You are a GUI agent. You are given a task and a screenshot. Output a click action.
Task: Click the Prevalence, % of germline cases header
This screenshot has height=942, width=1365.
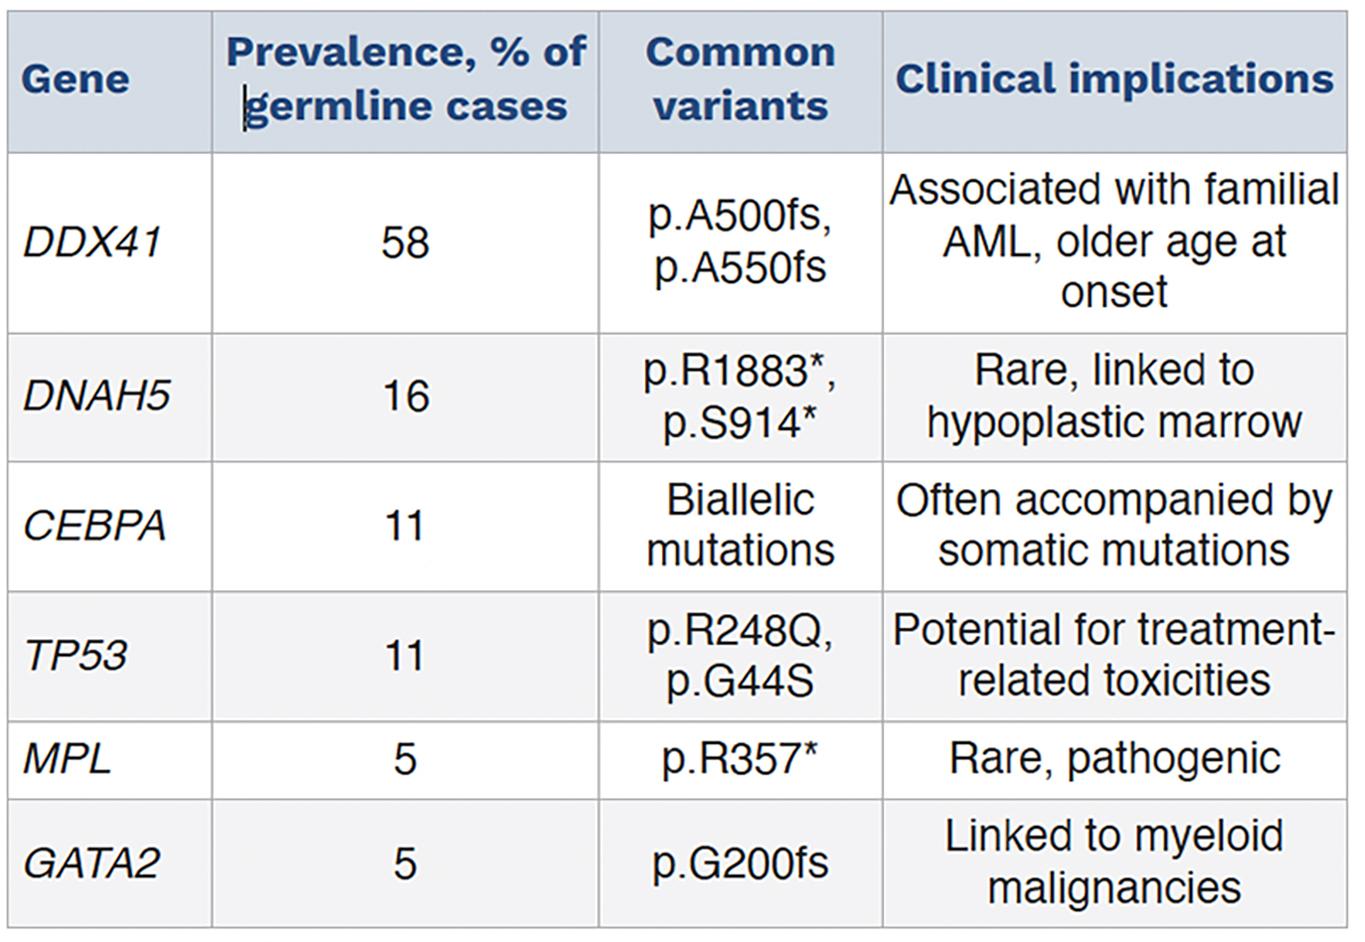click(x=405, y=80)
